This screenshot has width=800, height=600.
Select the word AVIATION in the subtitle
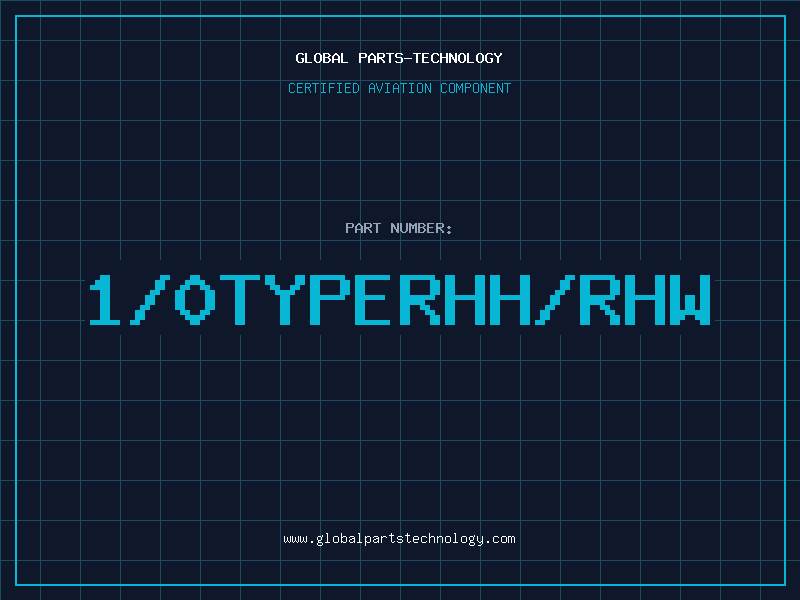click(x=400, y=88)
